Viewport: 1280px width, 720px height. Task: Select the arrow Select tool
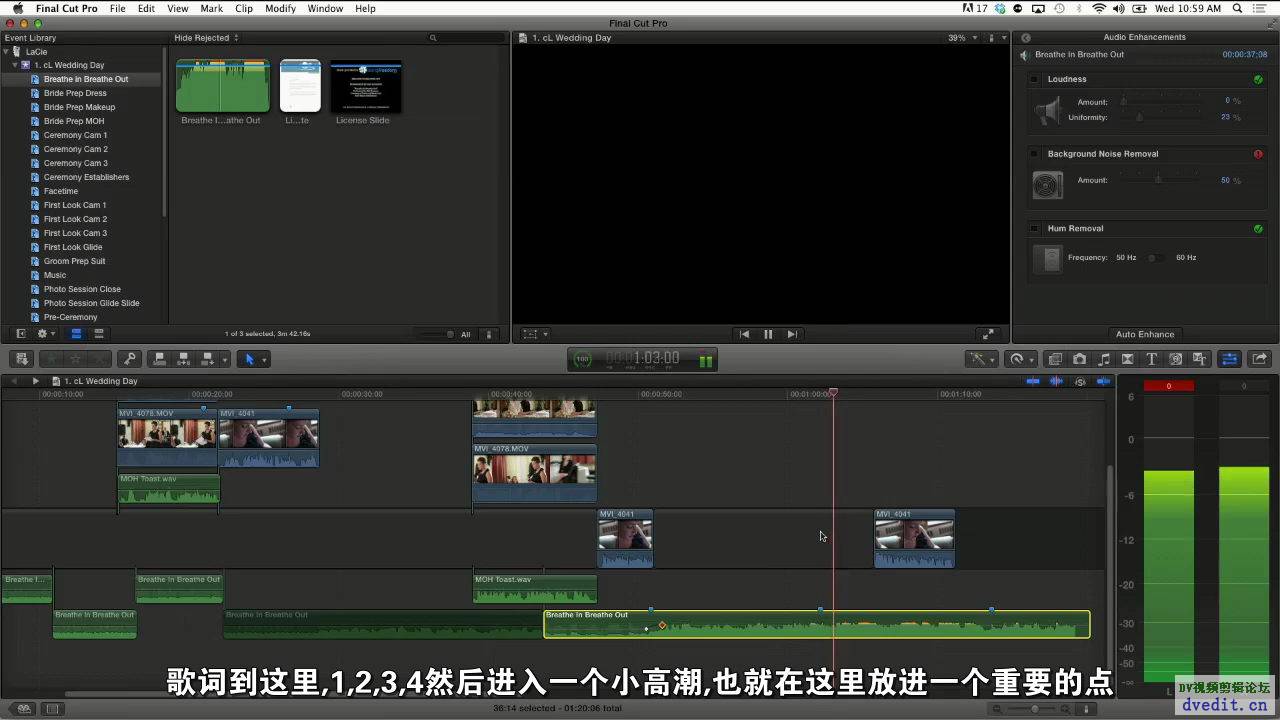click(250, 359)
